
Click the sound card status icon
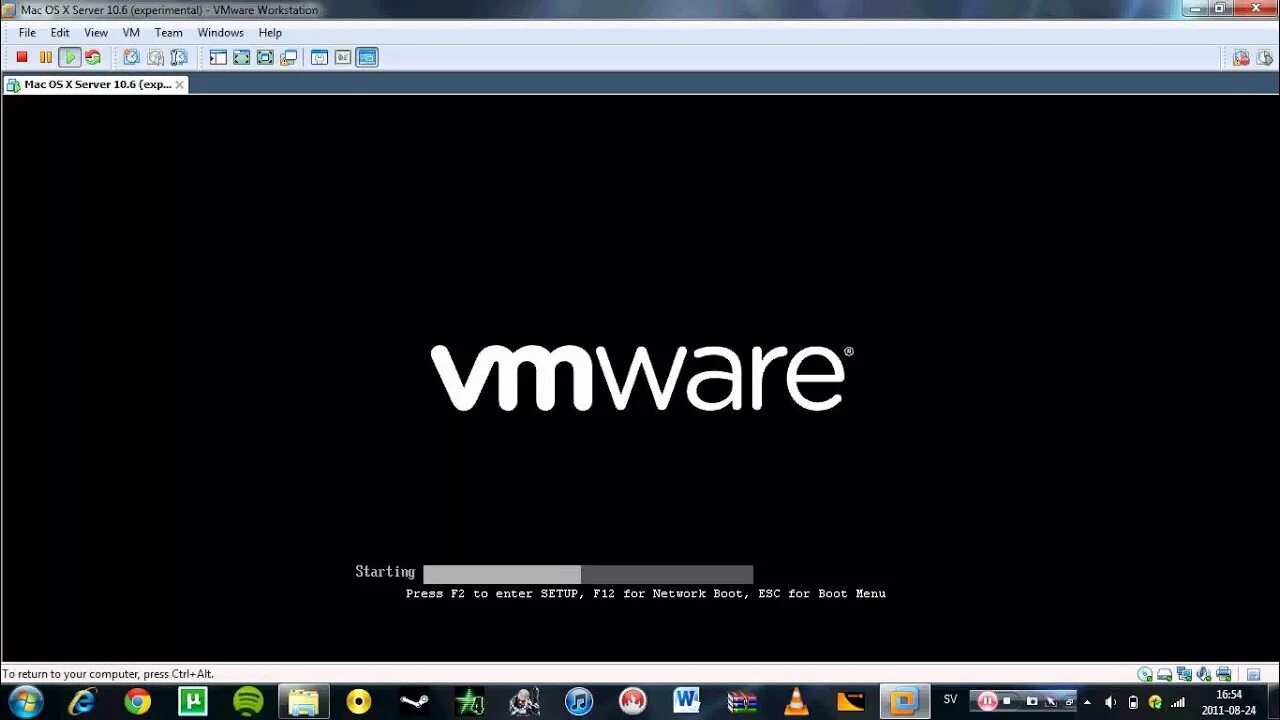click(1204, 675)
